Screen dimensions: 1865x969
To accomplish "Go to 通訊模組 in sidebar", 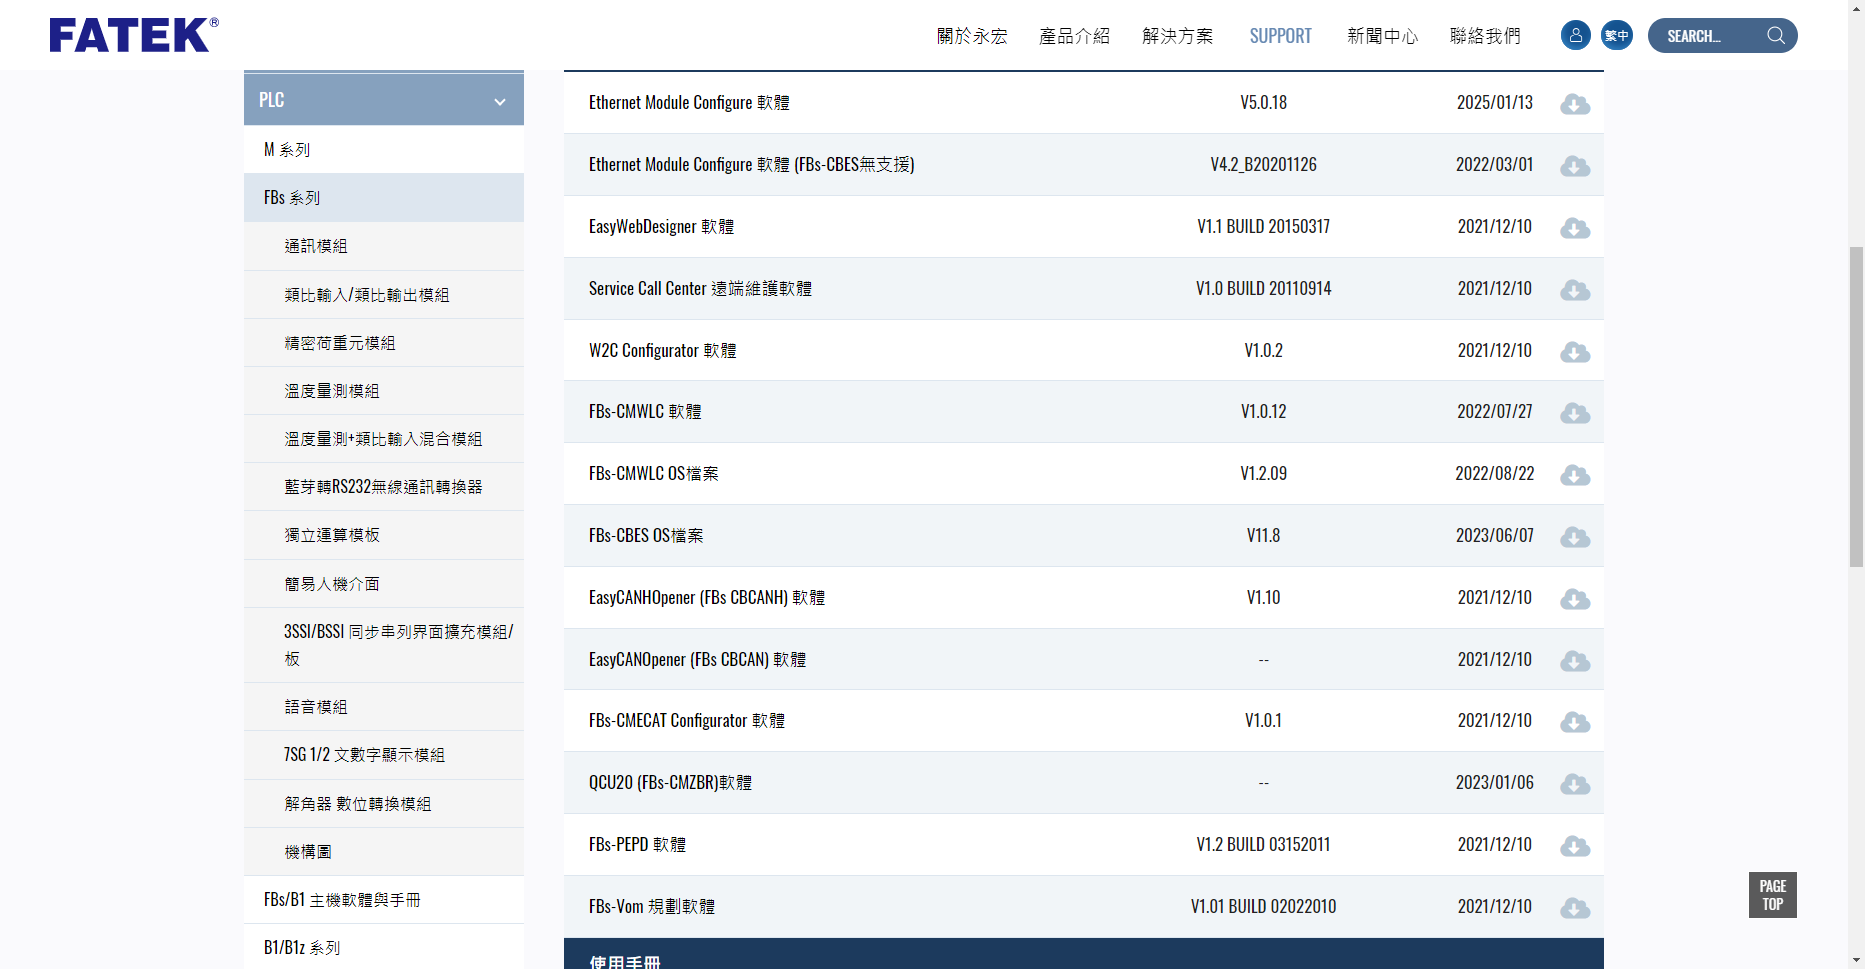I will pos(316,246).
